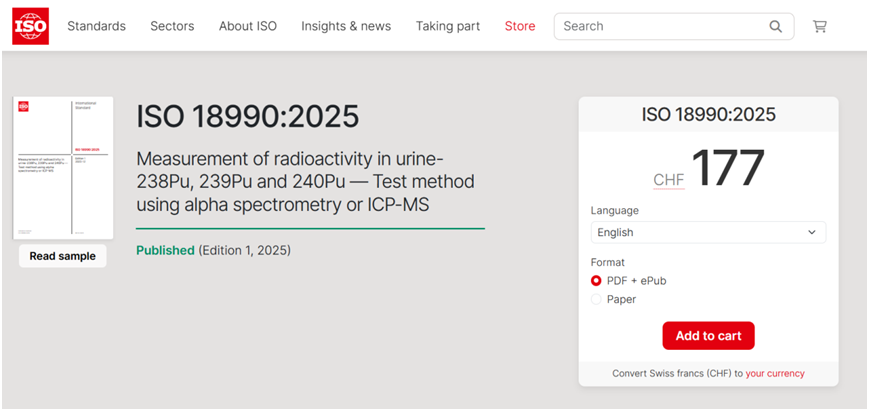Image resolution: width=869 pixels, height=411 pixels.
Task: Click the Read sample button
Action: pyautogui.click(x=62, y=256)
